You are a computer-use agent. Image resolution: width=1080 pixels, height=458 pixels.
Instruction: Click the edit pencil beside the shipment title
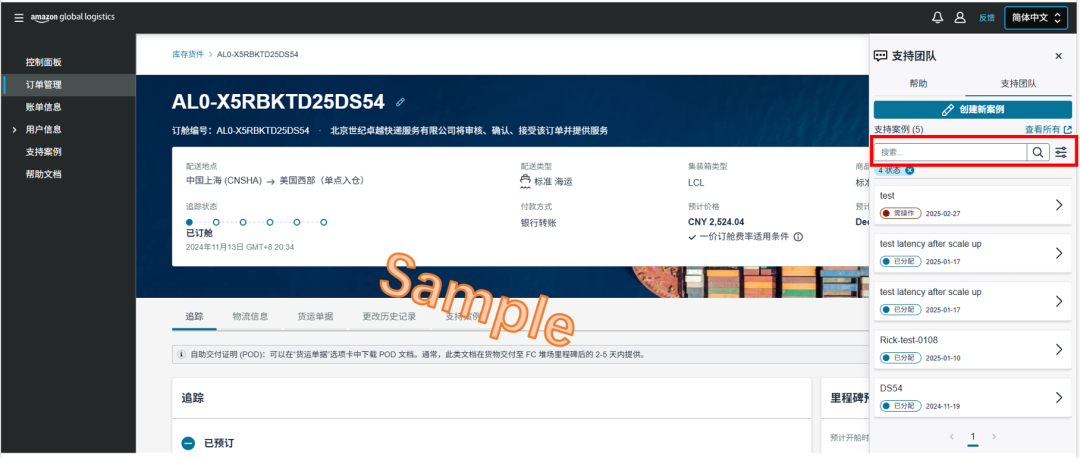(400, 102)
